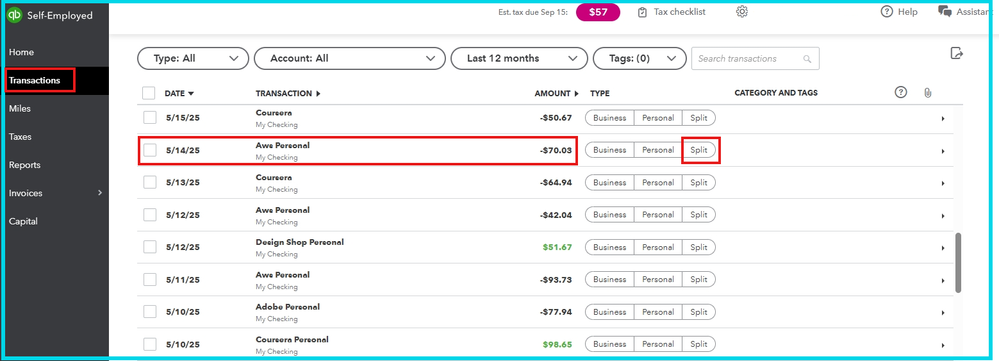
Task: Mark 5/15/25 Coursera as Business
Action: 610,118
